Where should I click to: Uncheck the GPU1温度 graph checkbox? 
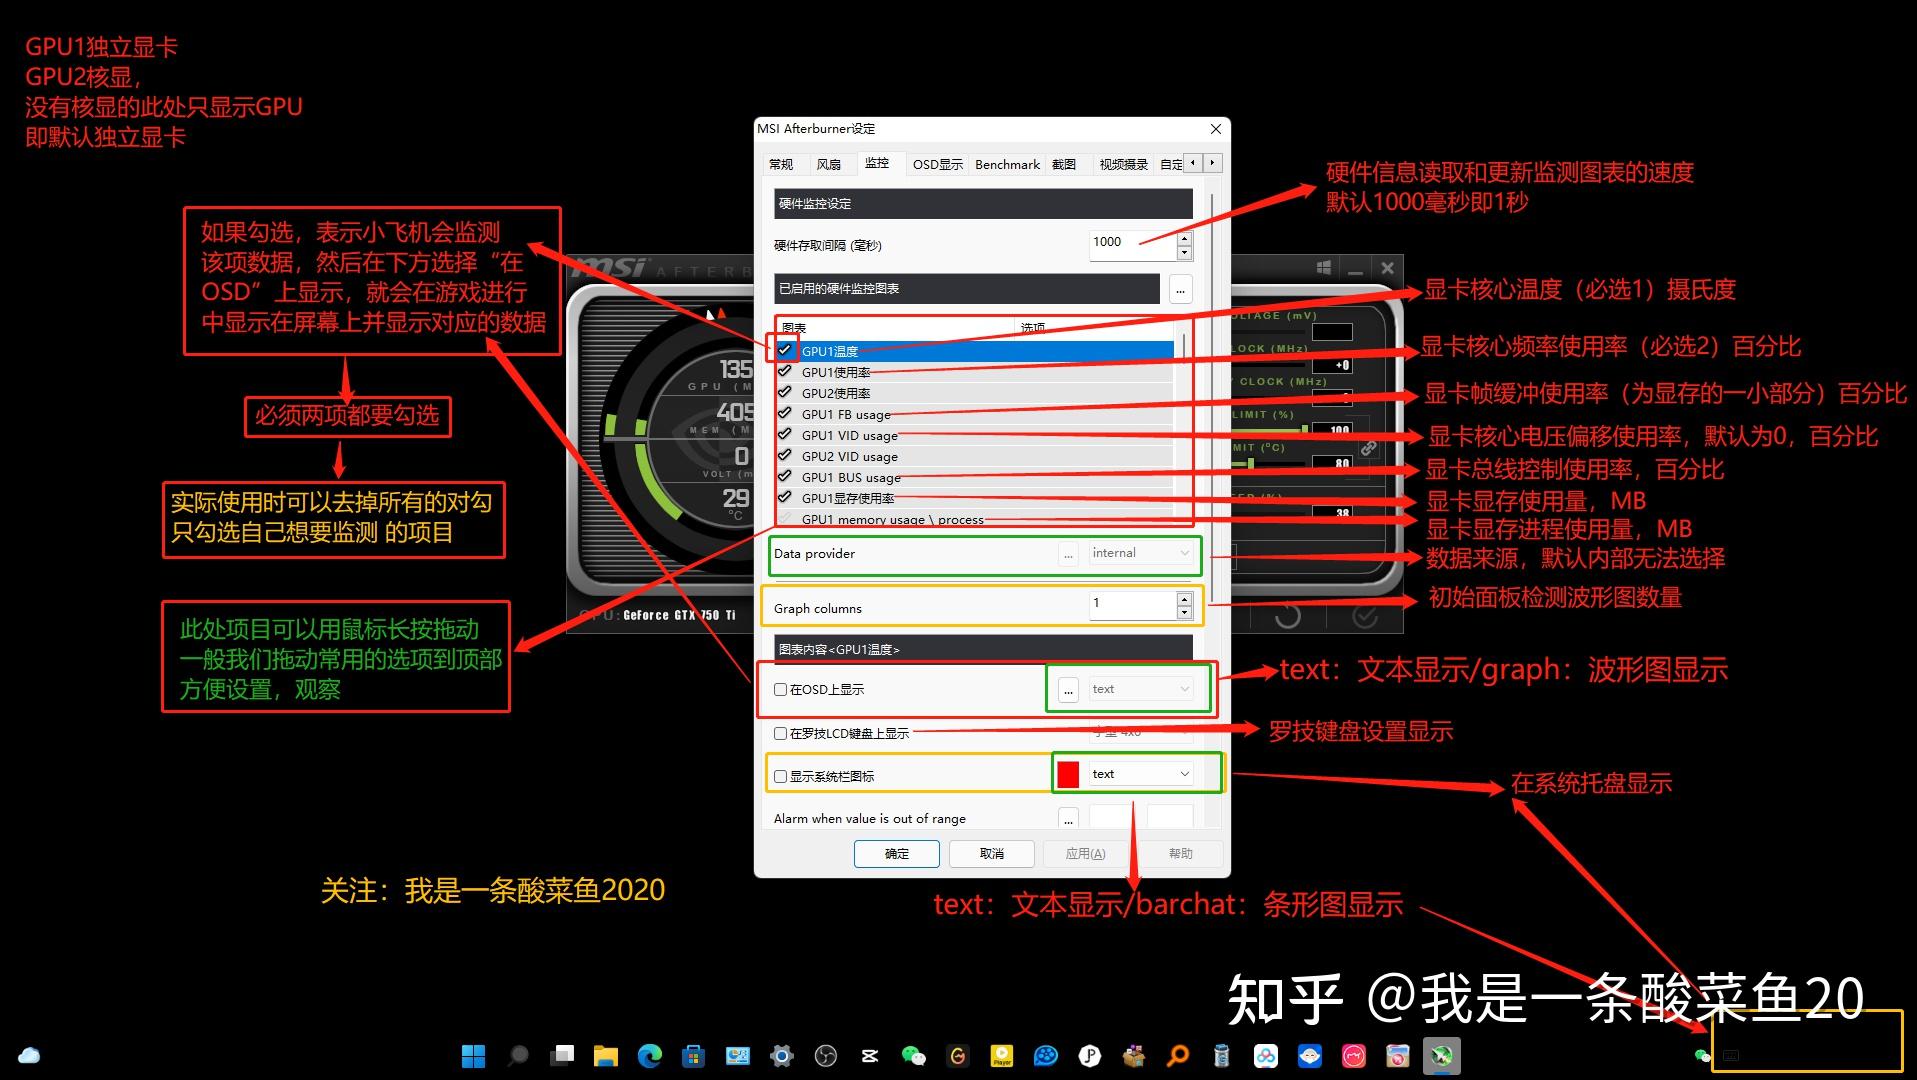pos(785,350)
